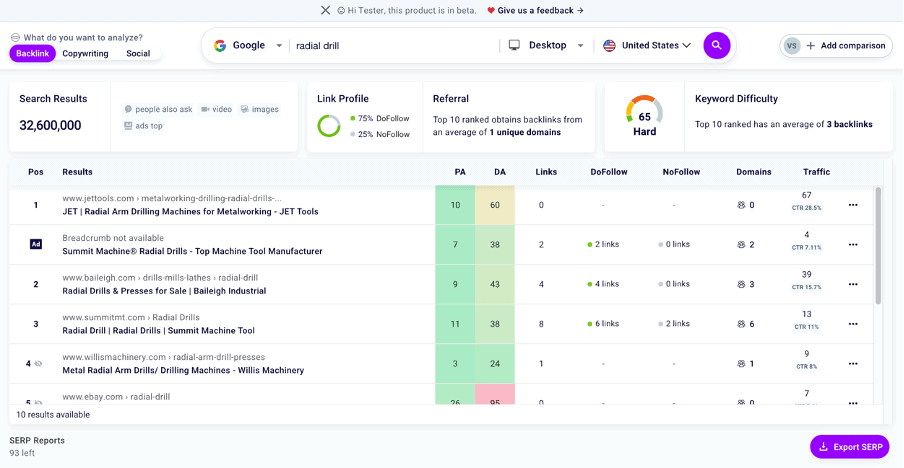Sort results by the DA column header
Image resolution: width=904 pixels, height=468 pixels.
click(x=499, y=172)
